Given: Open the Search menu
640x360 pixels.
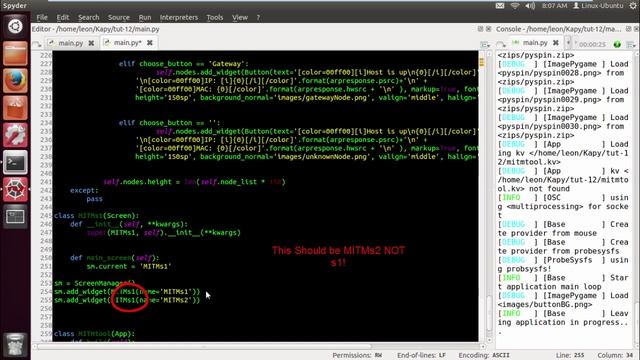Looking at the screenshot, I should [89, 18].
